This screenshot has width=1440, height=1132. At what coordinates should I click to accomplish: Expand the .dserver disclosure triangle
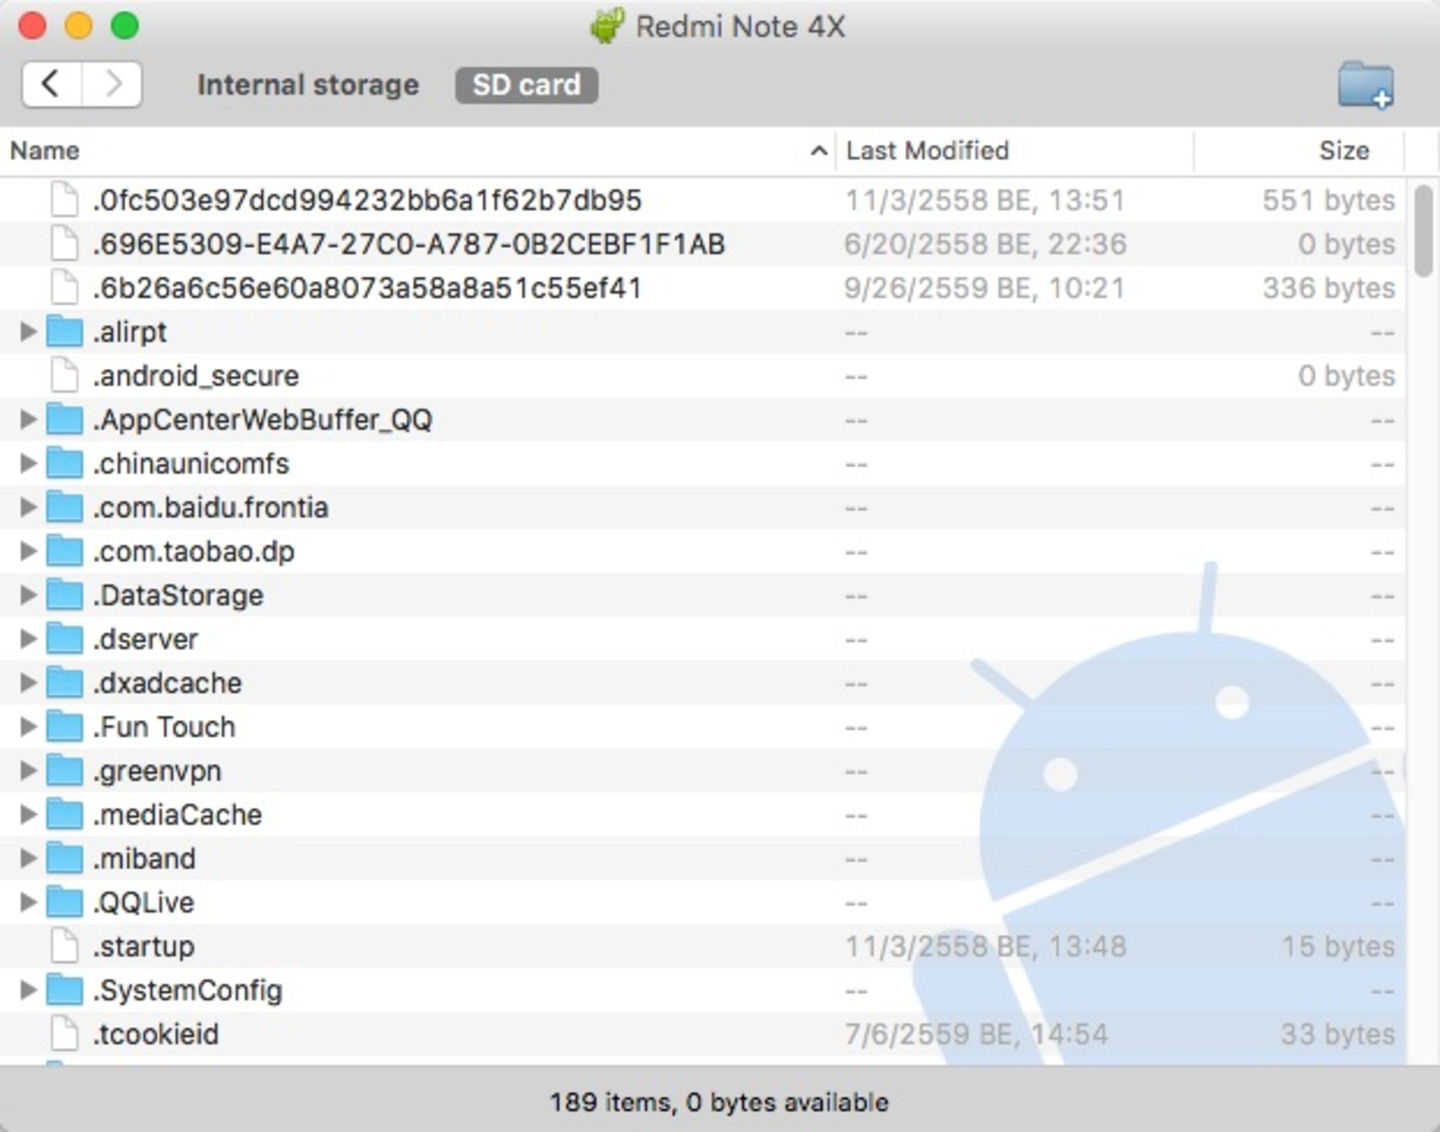point(28,639)
